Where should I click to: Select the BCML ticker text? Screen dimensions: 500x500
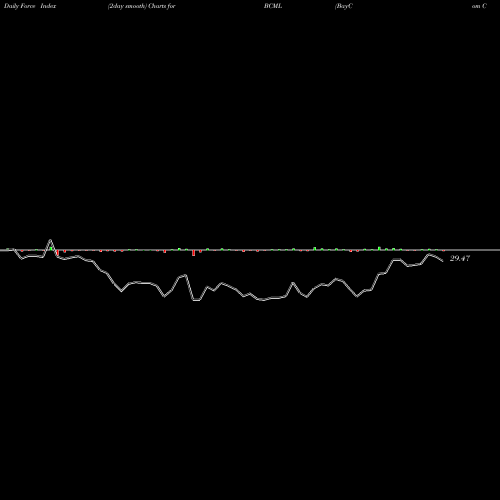[273, 6]
